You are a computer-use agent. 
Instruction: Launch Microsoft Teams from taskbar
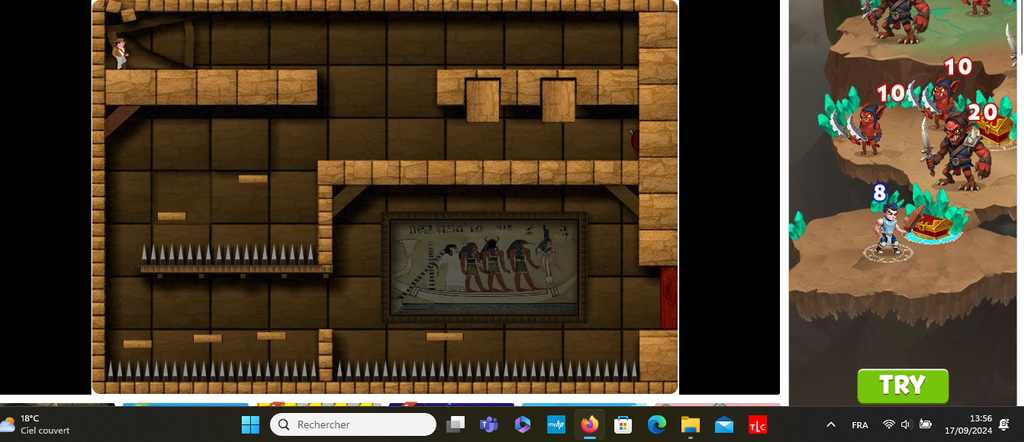coord(489,425)
